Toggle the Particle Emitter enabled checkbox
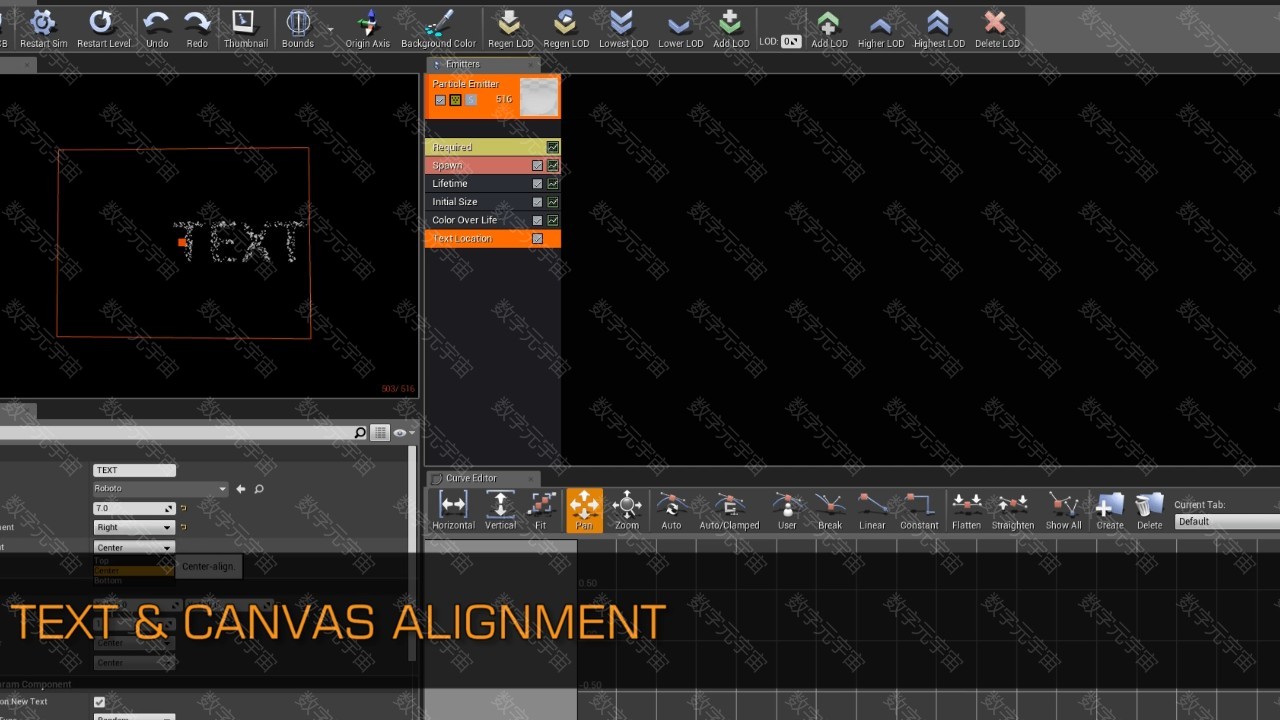The height and width of the screenshot is (720, 1280). pos(440,100)
